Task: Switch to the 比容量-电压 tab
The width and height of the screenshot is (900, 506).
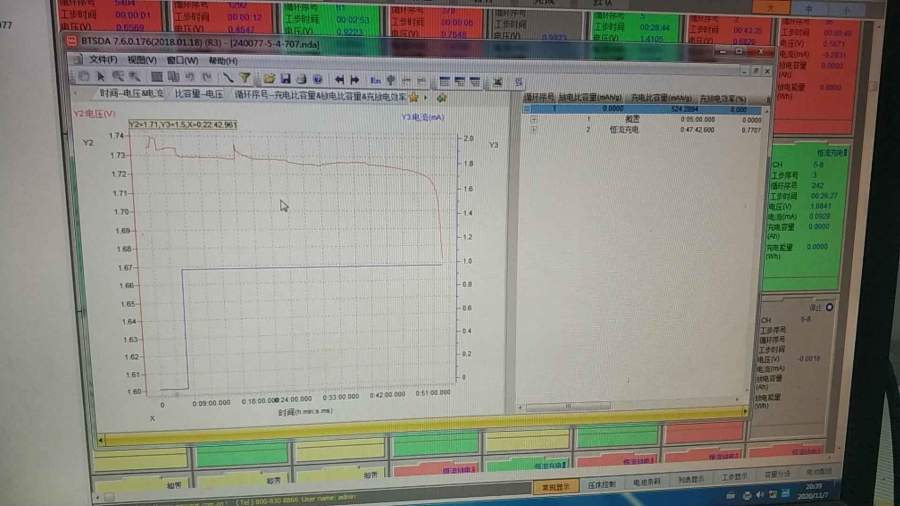Action: point(198,96)
